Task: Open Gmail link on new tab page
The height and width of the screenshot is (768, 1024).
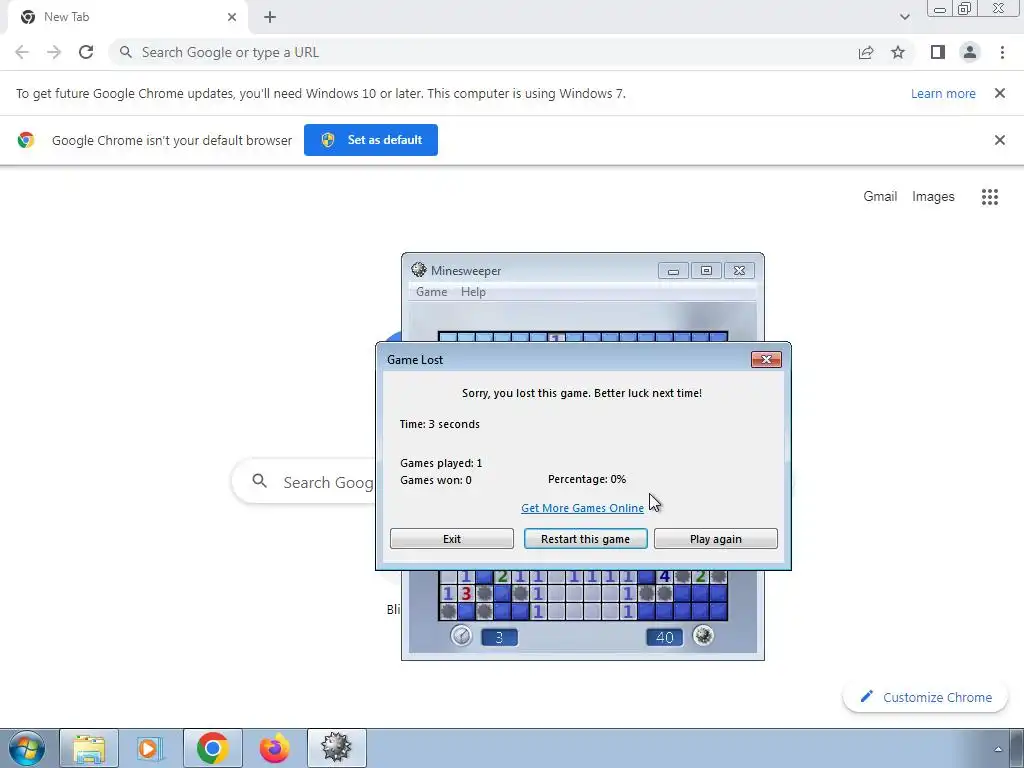Action: tap(880, 197)
